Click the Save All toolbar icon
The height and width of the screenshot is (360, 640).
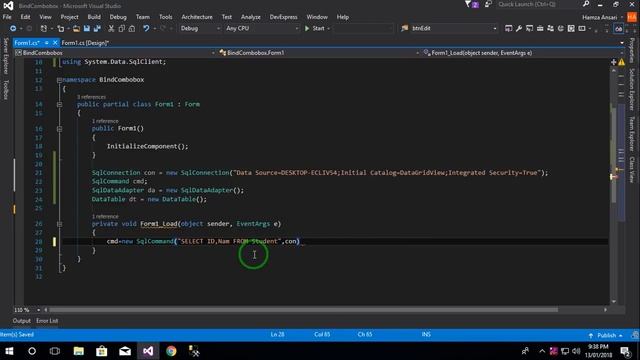[97, 29]
